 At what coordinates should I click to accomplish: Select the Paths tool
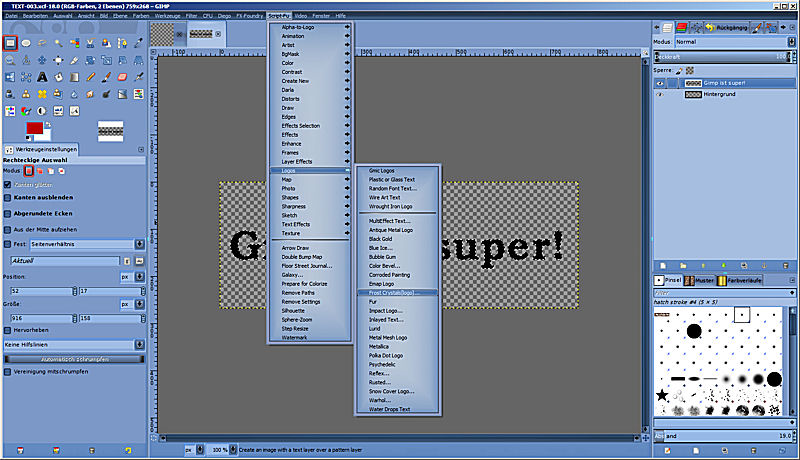coord(122,43)
